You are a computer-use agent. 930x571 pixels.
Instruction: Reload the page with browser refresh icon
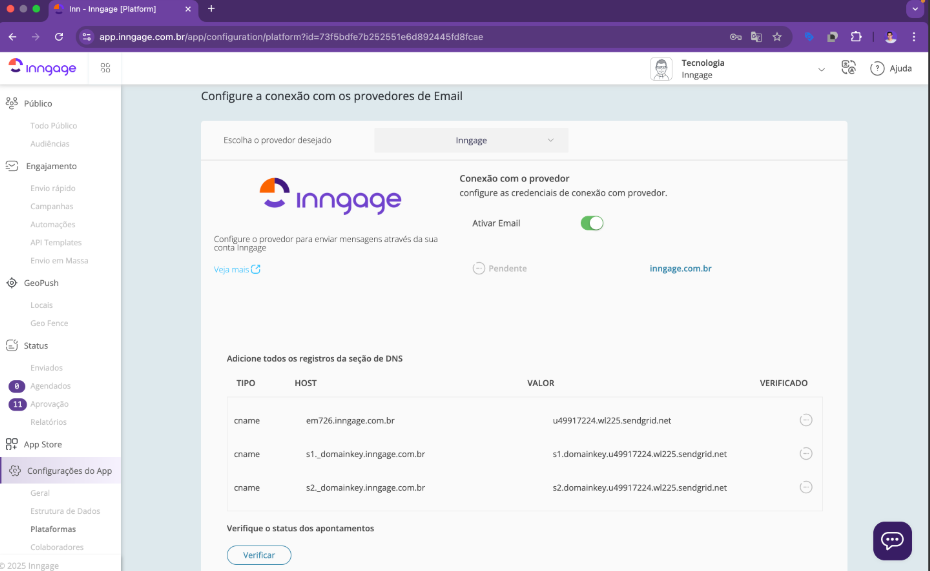[x=59, y=37]
